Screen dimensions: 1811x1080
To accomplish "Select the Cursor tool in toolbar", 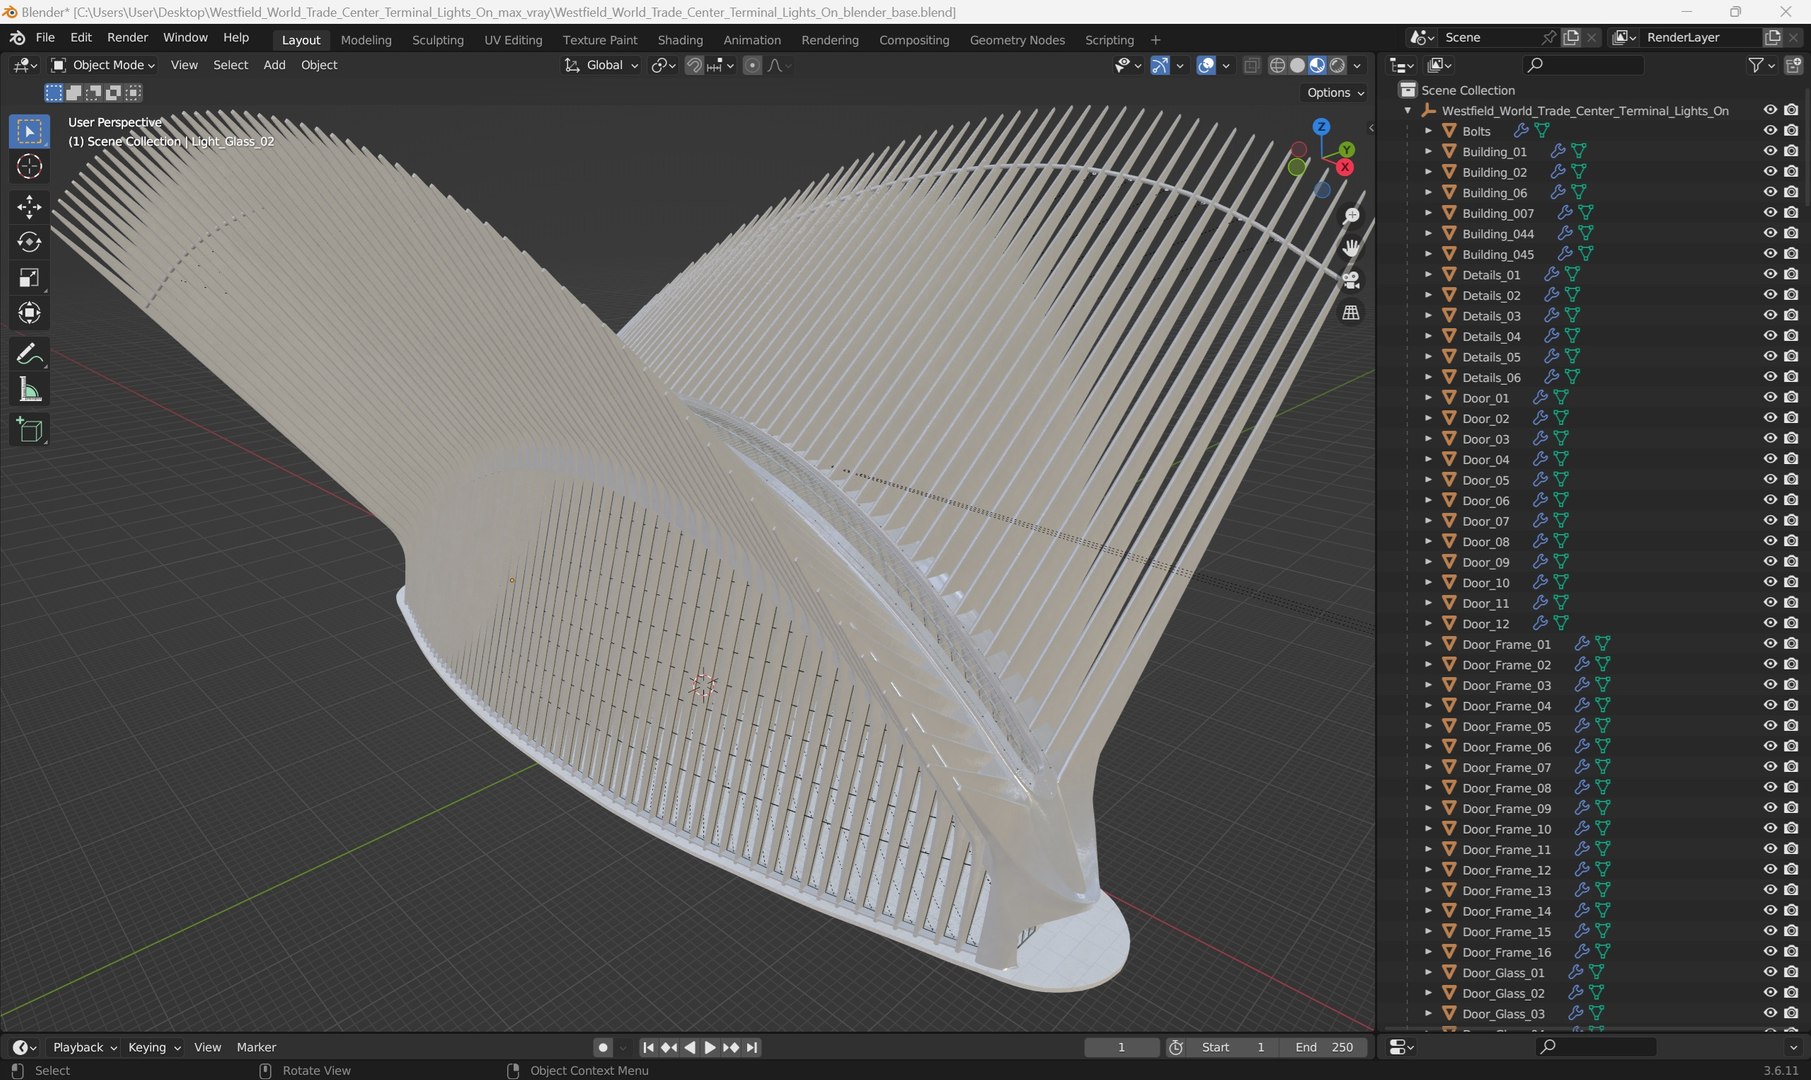I will point(29,167).
